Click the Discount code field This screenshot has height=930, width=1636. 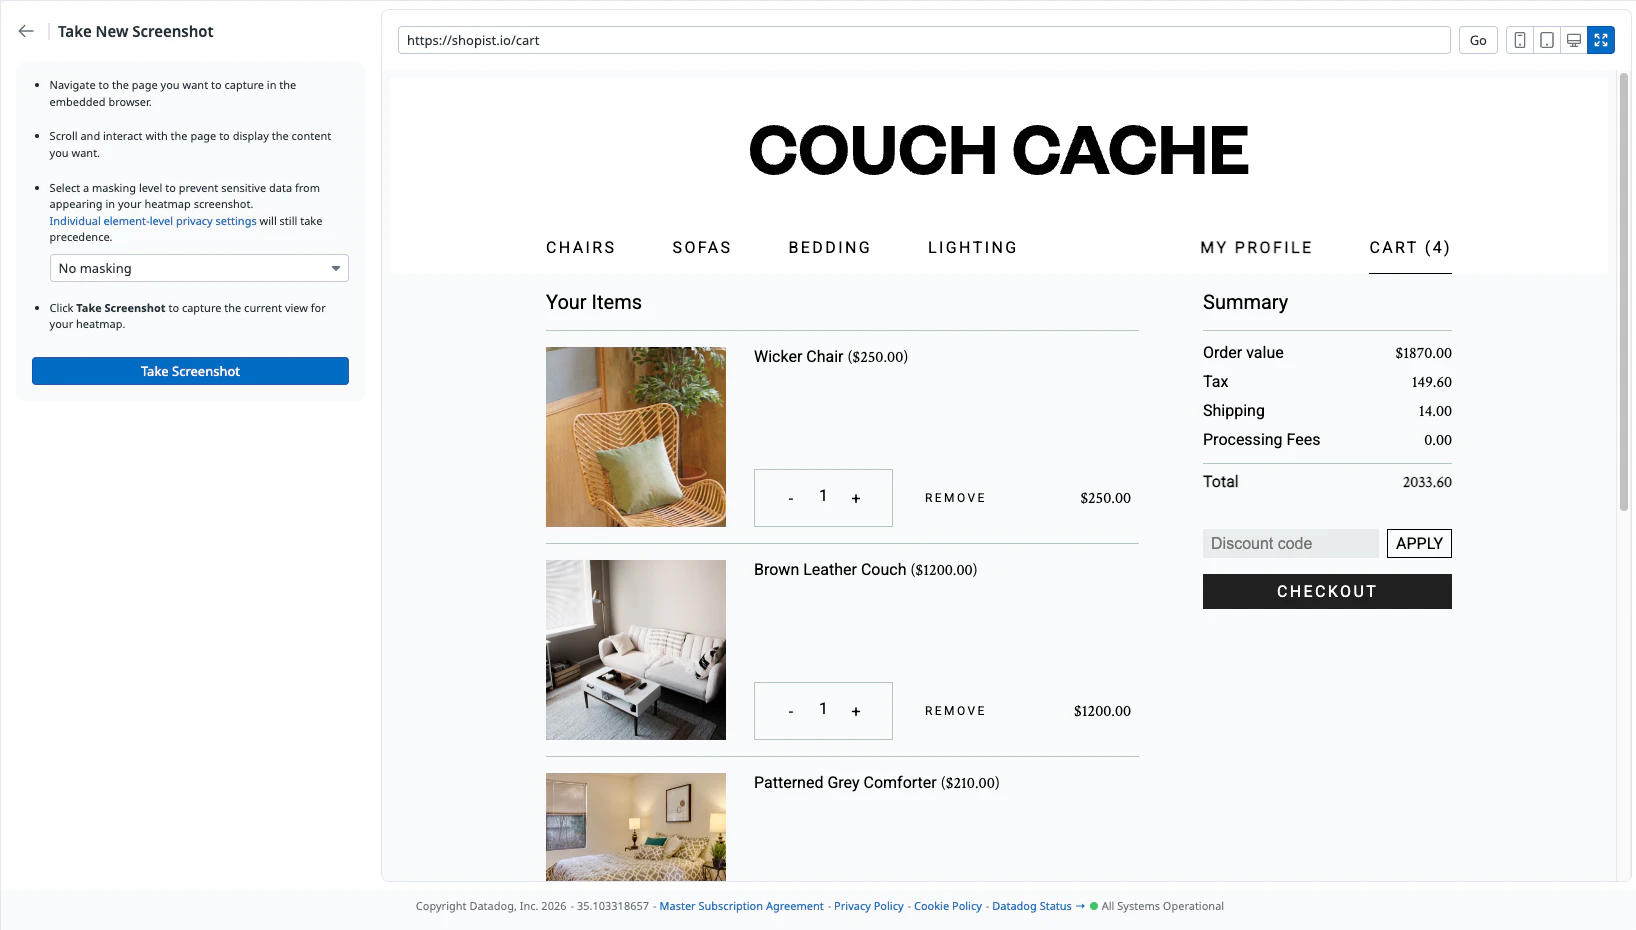[1290, 544]
